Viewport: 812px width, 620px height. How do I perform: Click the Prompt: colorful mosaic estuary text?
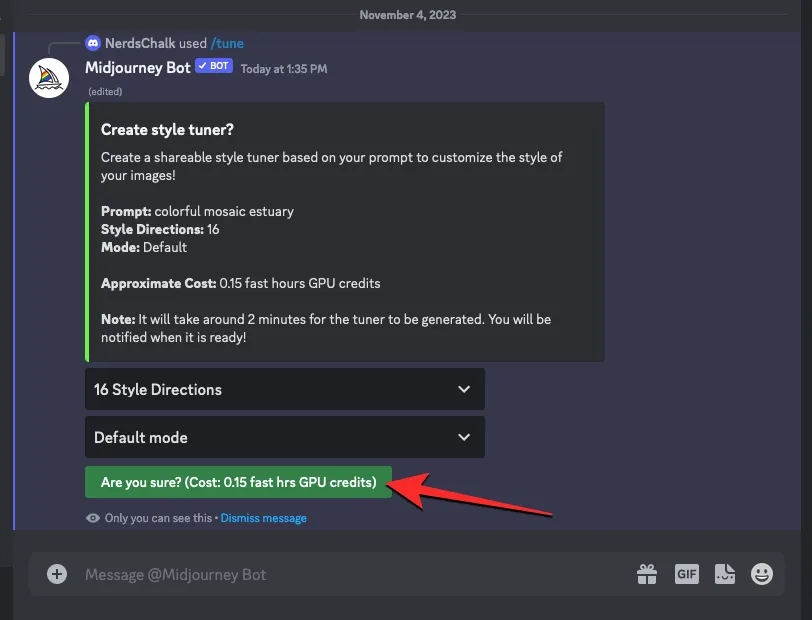click(197, 211)
